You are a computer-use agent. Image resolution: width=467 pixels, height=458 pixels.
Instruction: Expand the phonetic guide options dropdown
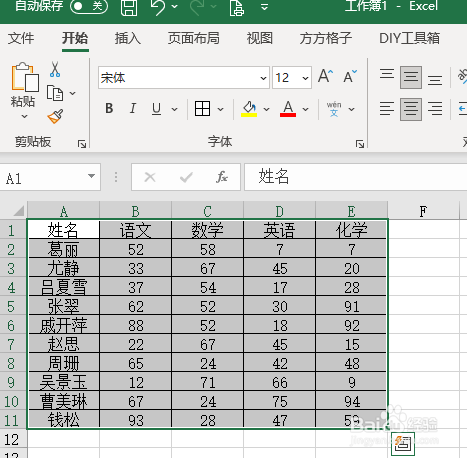pos(351,109)
